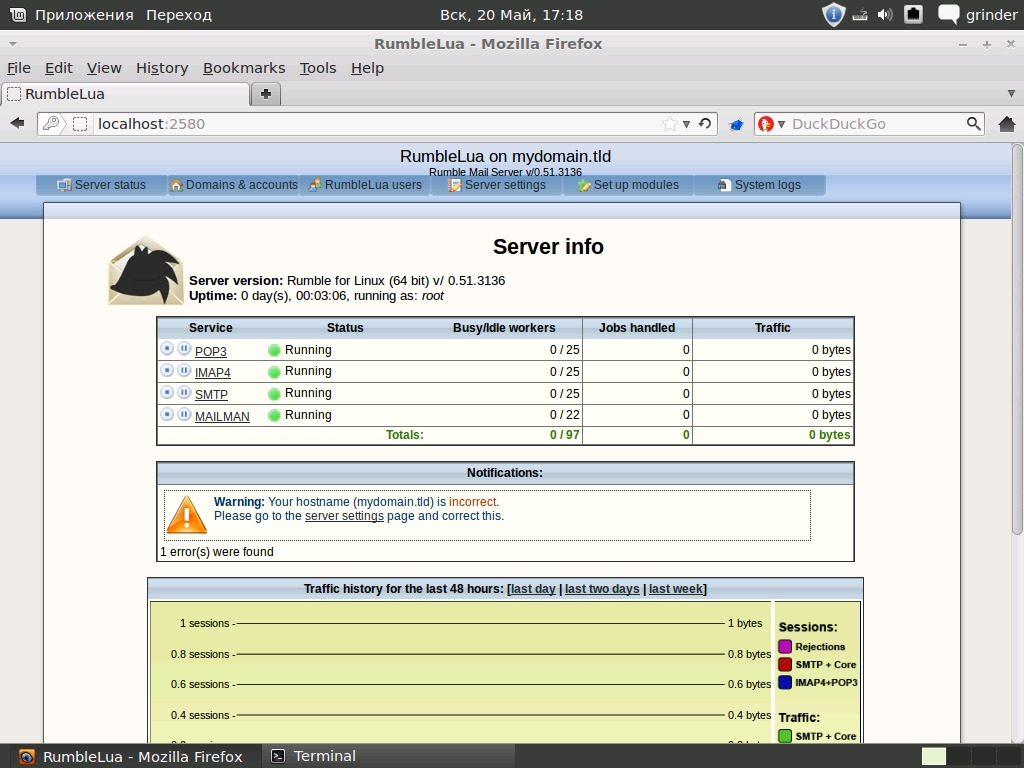1024x768 pixels.
Task: Open the window menu arrow in title bar
Action: point(12,44)
